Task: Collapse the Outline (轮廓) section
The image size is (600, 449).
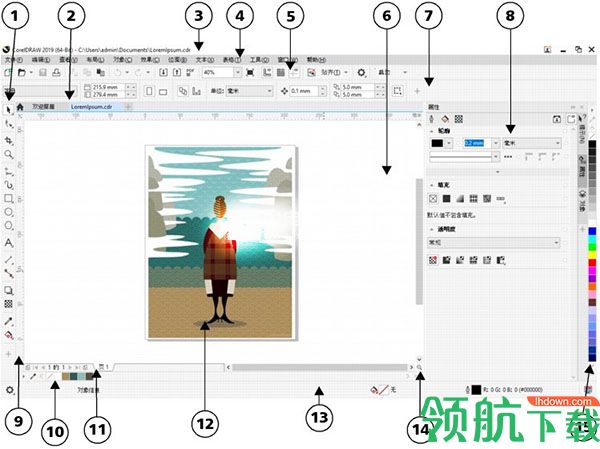Action: 432,131
